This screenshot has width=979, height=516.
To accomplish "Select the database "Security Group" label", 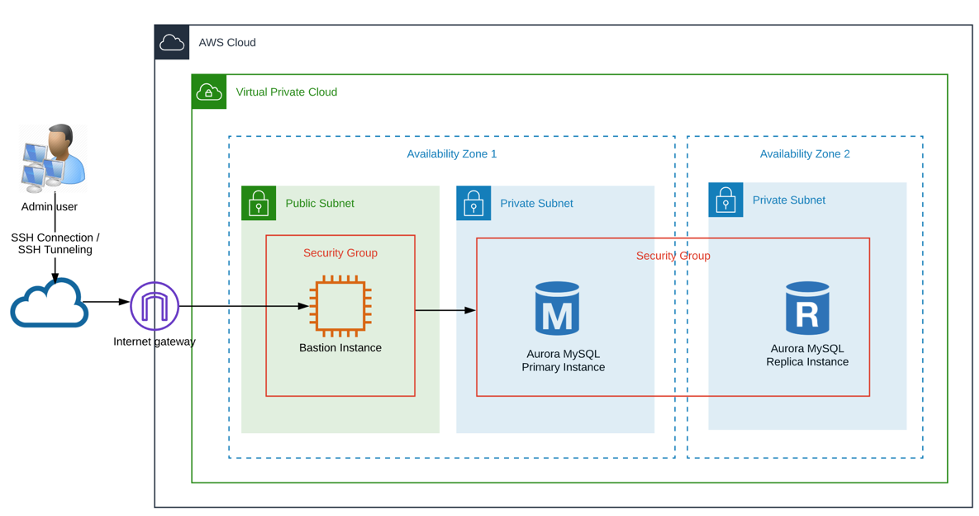I will (673, 256).
